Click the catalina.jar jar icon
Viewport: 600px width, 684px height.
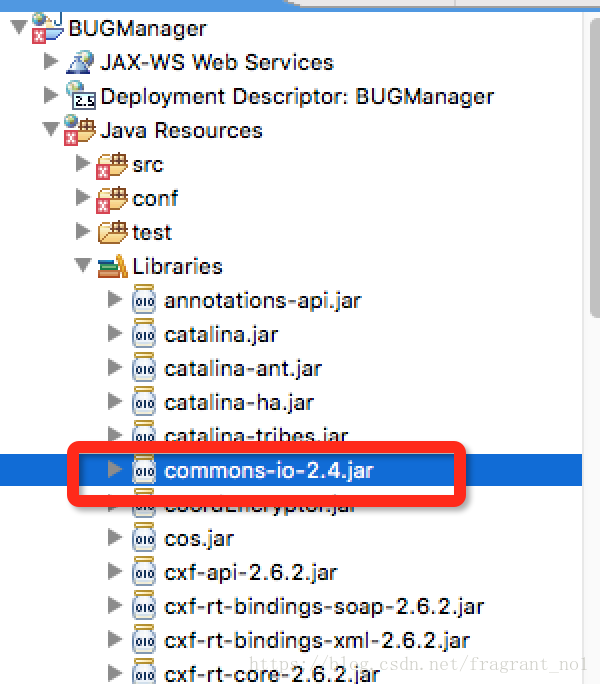pos(144,333)
